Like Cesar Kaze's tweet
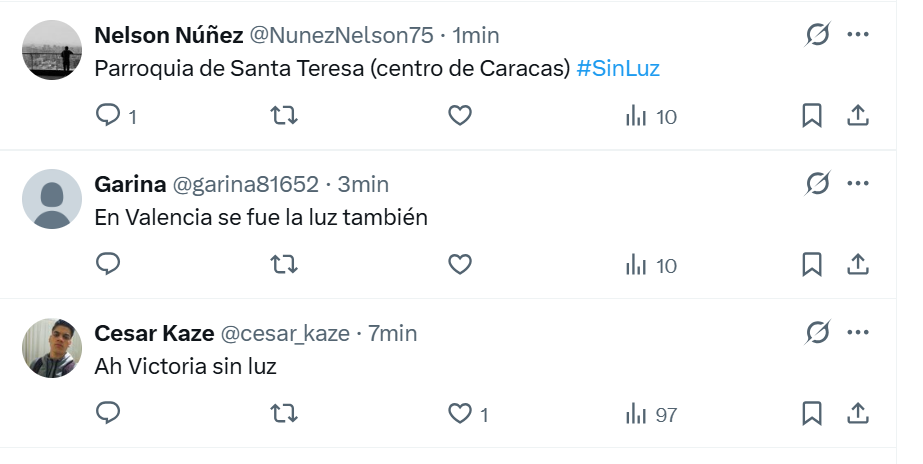The image size is (923, 464). pyautogui.click(x=459, y=413)
